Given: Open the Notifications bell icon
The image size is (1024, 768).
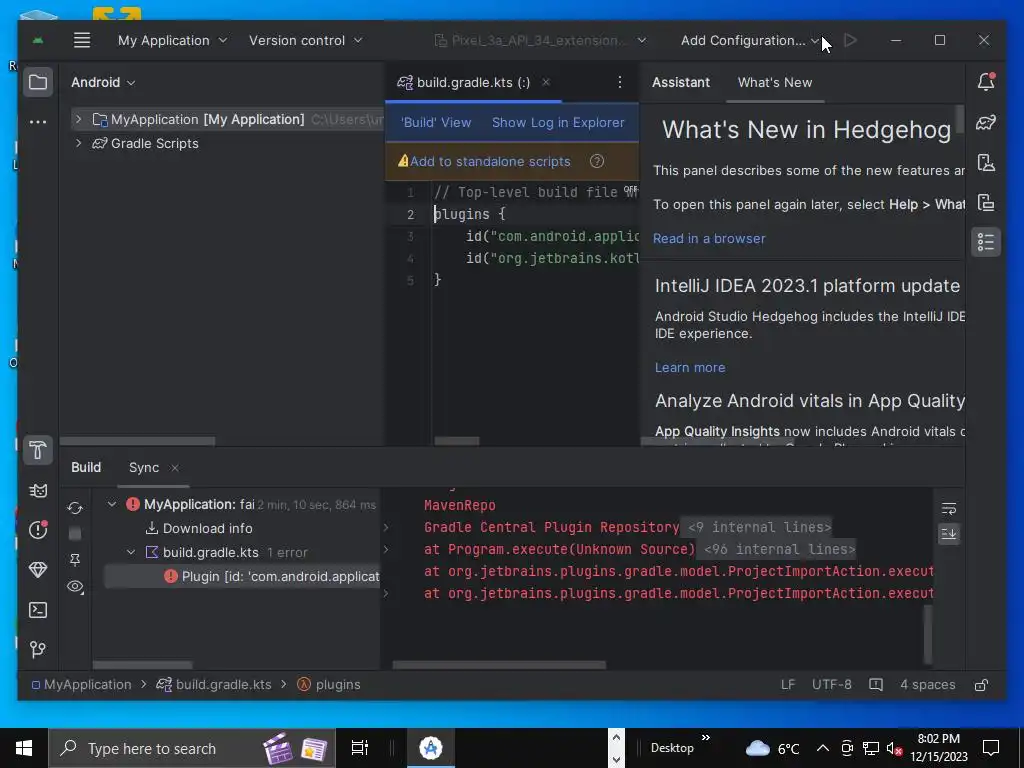Looking at the screenshot, I should click(x=986, y=82).
